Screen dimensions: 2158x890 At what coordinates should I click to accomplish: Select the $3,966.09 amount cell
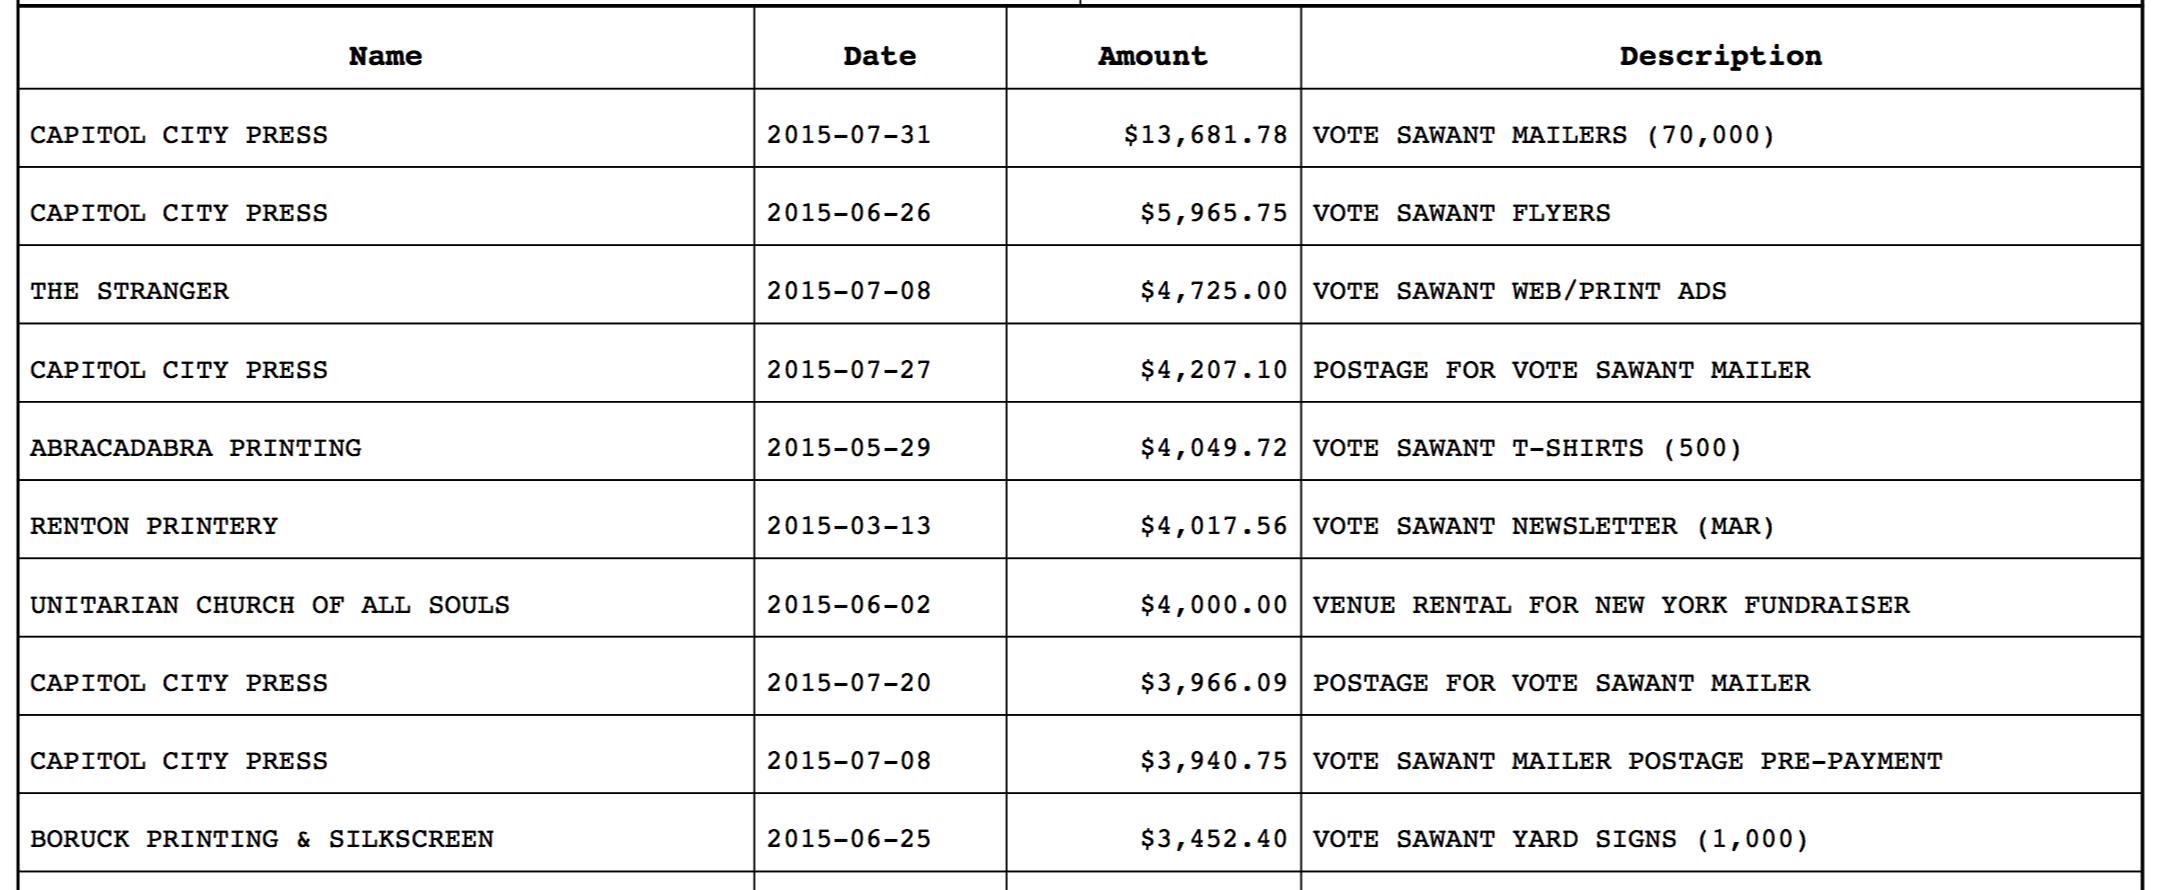pyautogui.click(x=1213, y=683)
